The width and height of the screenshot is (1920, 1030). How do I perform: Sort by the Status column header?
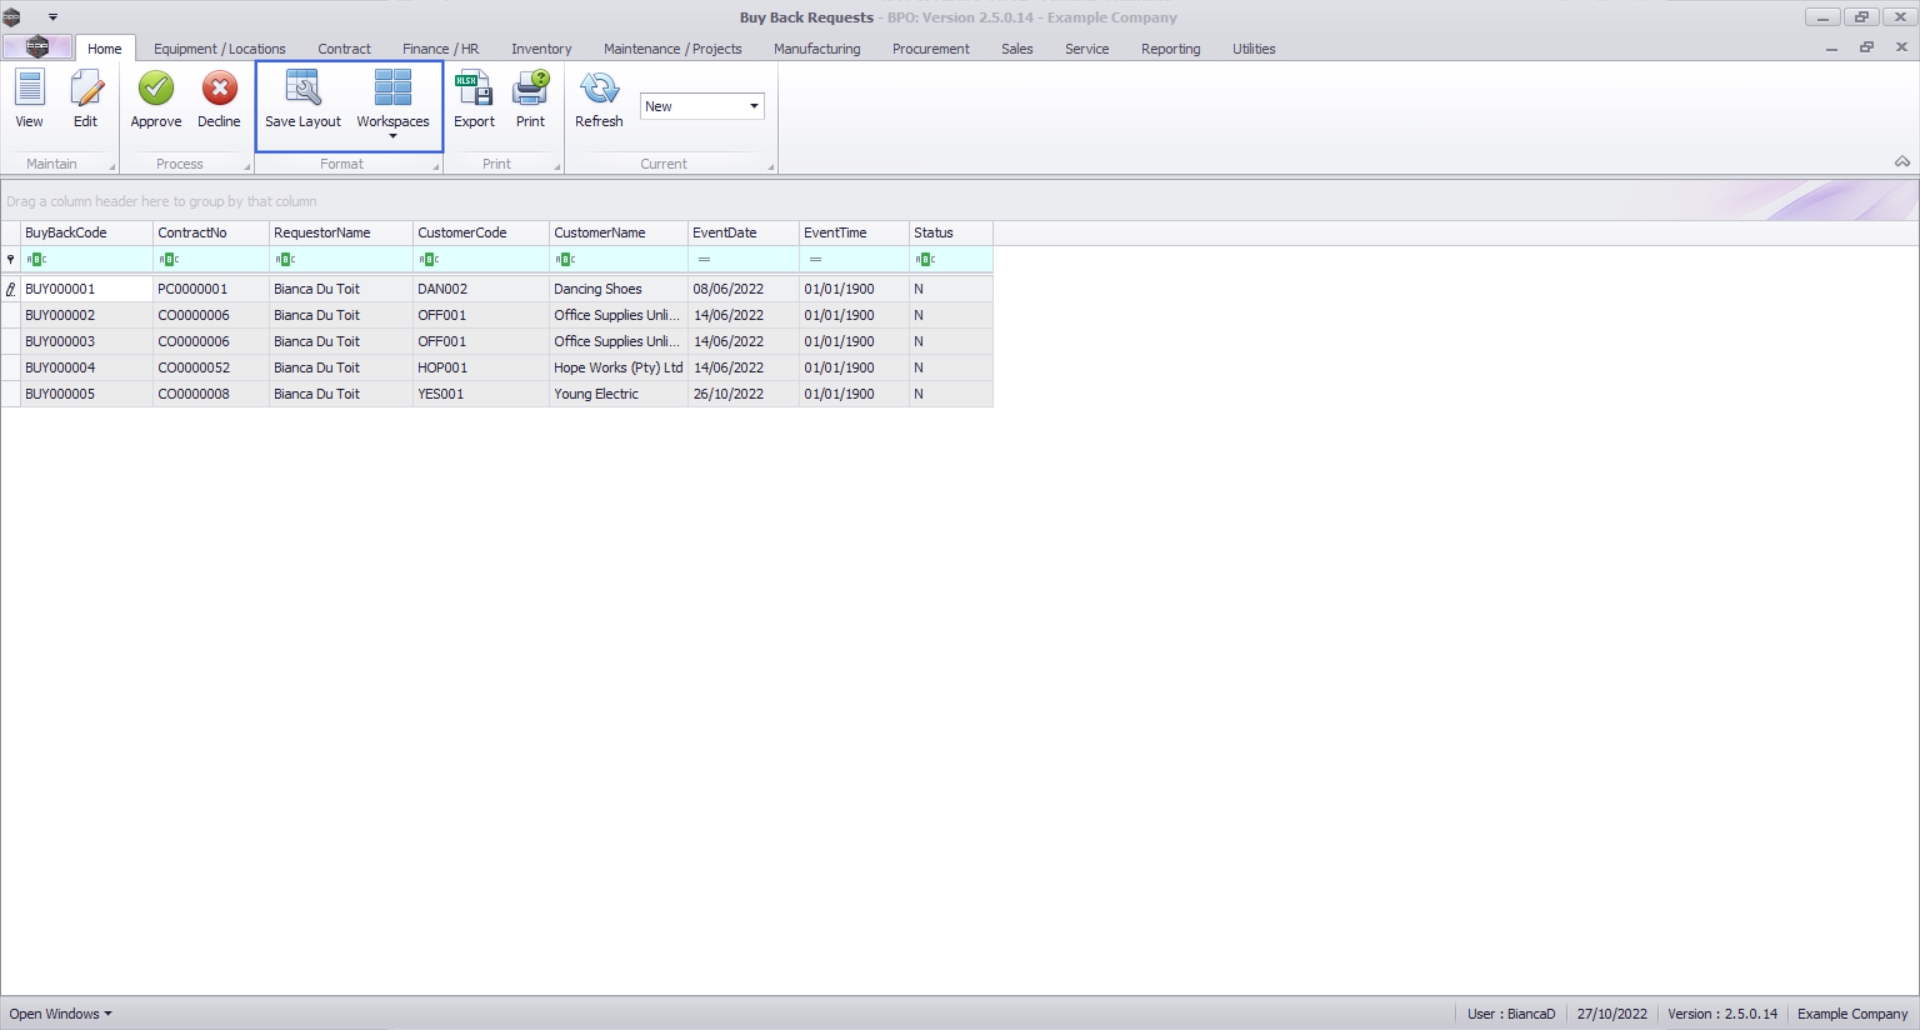tap(951, 232)
